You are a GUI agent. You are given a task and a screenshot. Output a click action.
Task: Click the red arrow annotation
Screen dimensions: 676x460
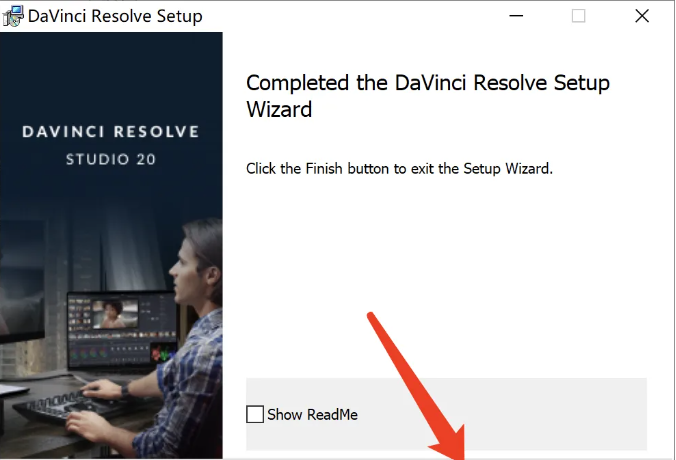point(417,388)
